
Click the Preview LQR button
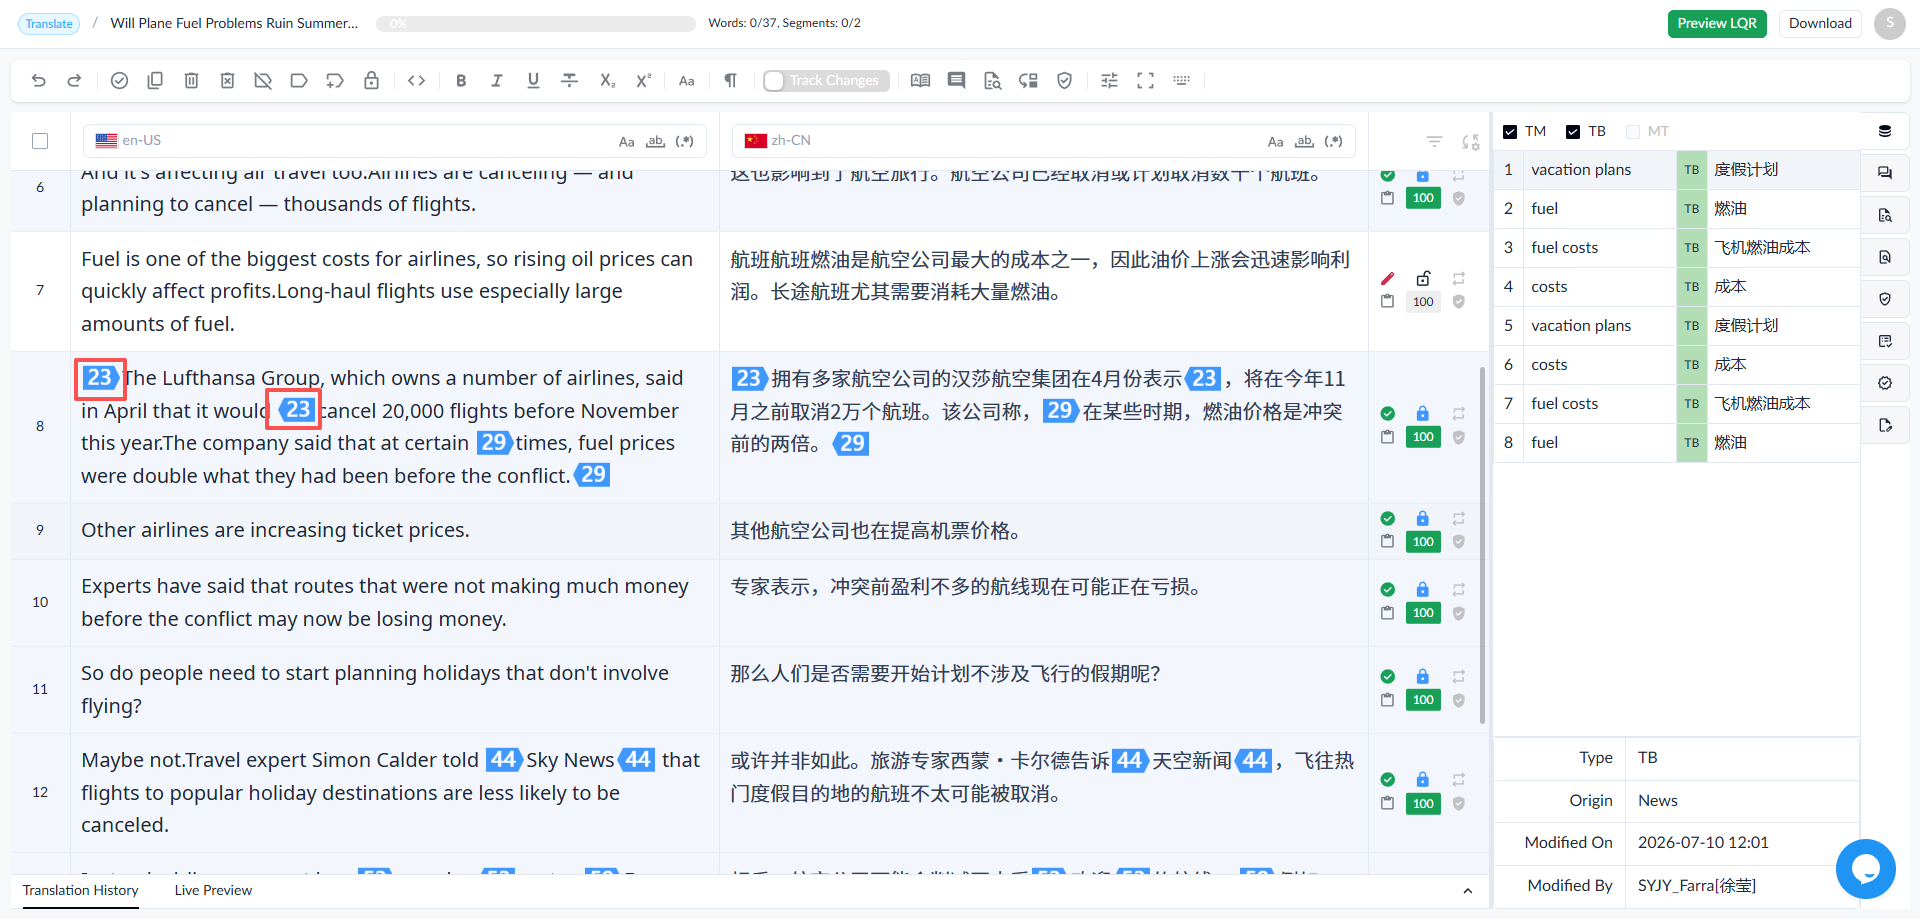tap(1717, 24)
